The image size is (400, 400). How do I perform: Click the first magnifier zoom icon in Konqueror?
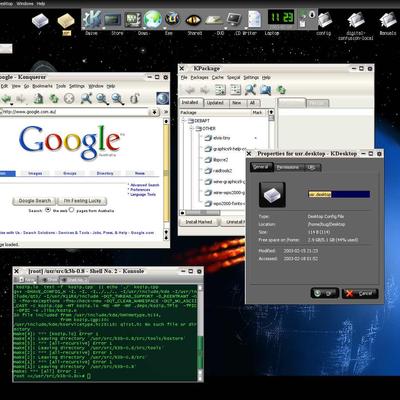click(x=102, y=99)
